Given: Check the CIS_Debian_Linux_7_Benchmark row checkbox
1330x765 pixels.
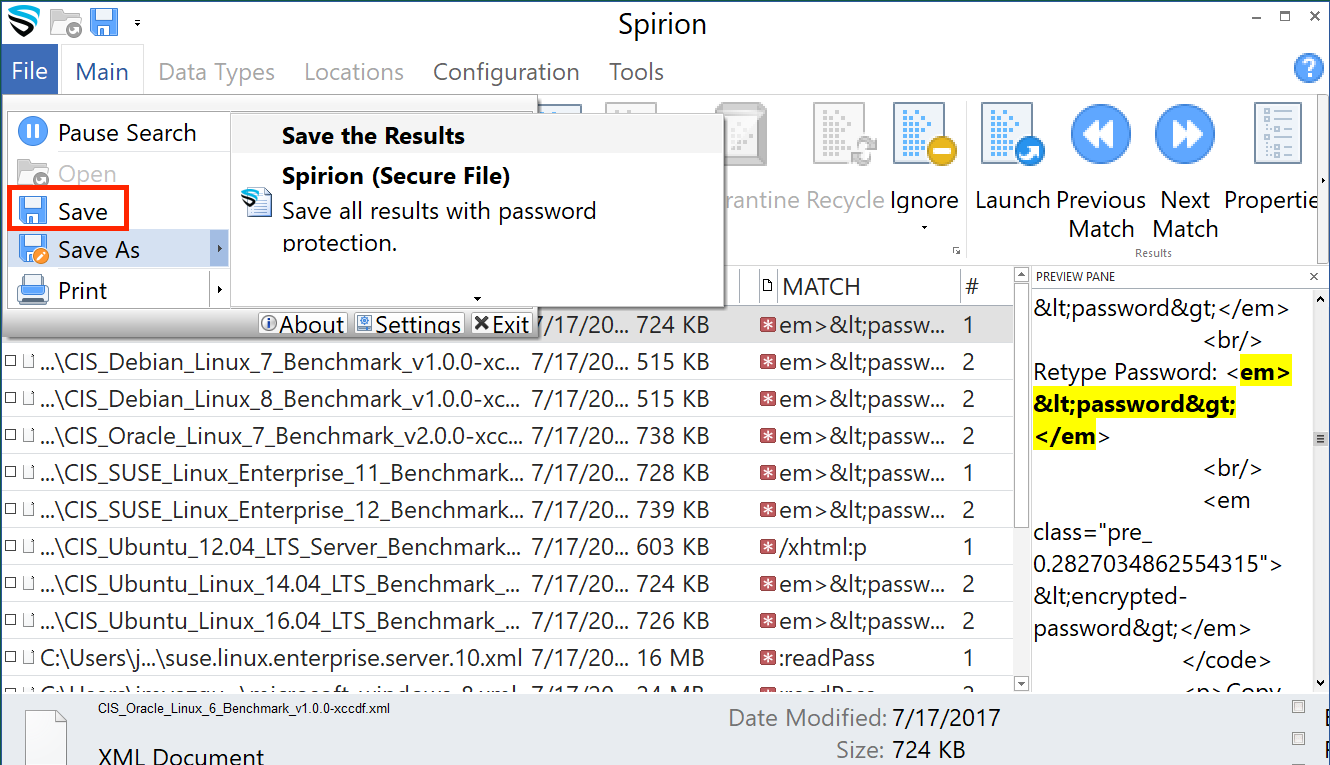Looking at the screenshot, I should click(10, 362).
